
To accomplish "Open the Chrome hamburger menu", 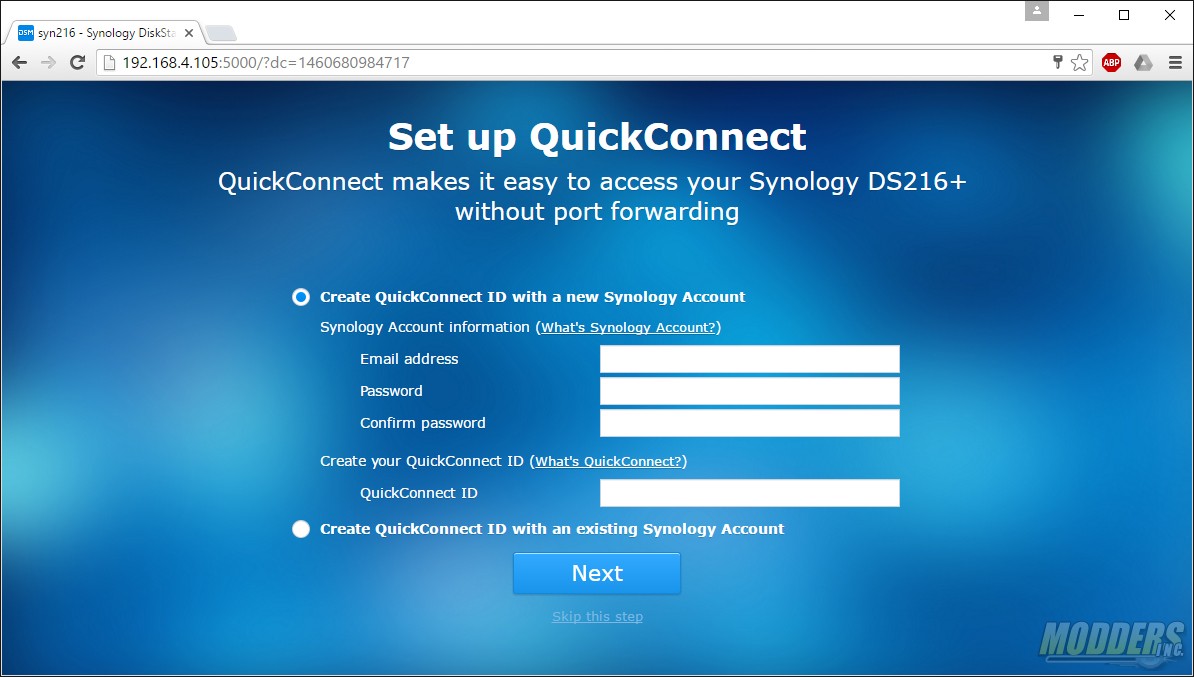I will click(1175, 62).
